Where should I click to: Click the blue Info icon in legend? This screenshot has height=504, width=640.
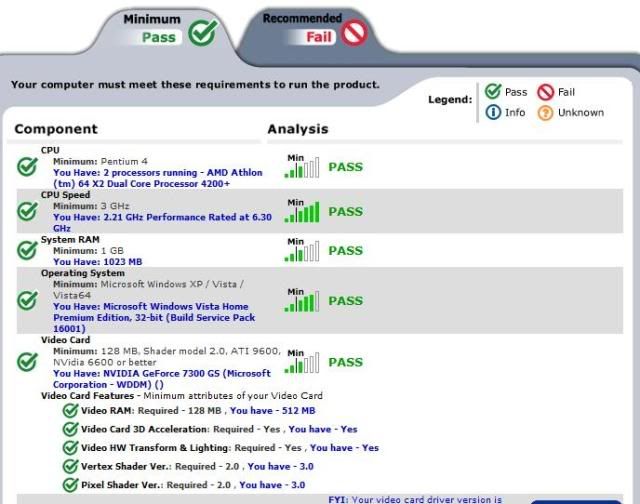[493, 113]
